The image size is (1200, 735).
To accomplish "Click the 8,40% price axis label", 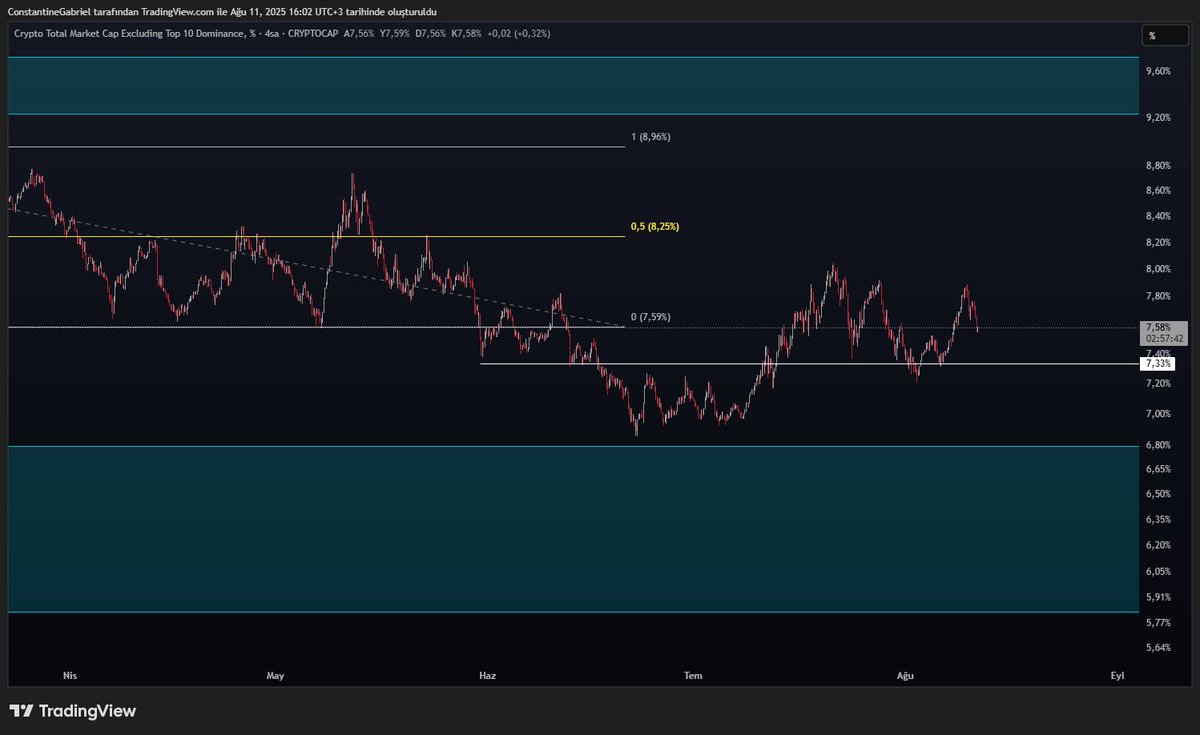I will [x=1158, y=216].
